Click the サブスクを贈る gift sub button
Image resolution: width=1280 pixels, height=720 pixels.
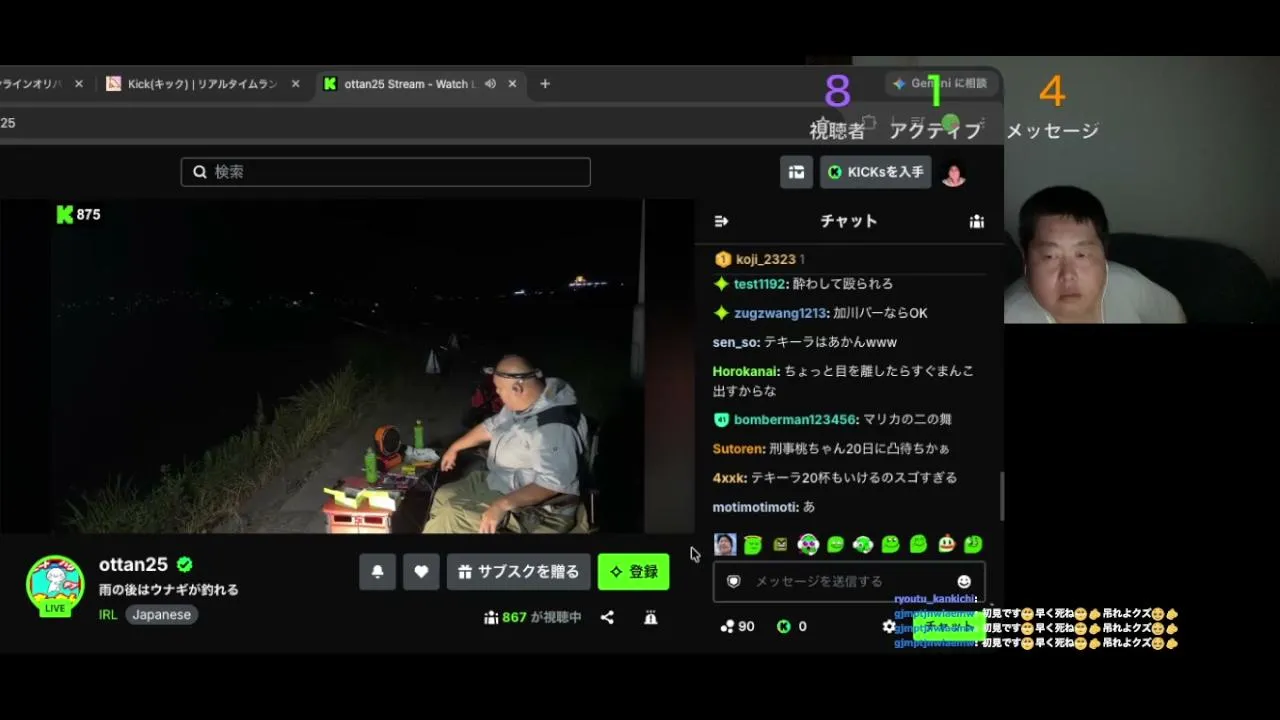pyautogui.click(x=518, y=572)
